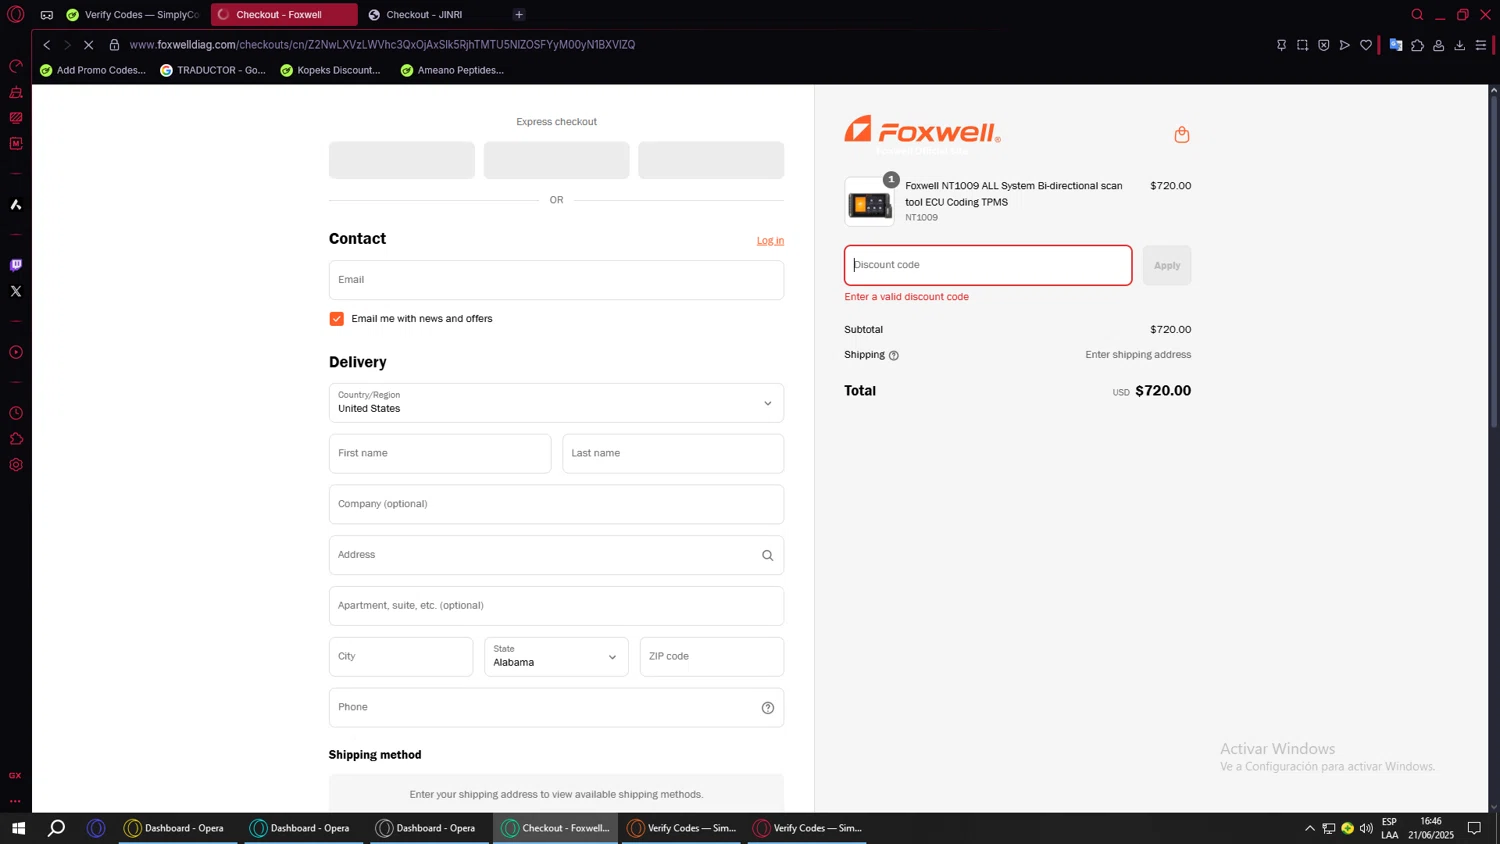Focus the Address field
Viewport: 1500px width, 844px height.
coord(556,555)
